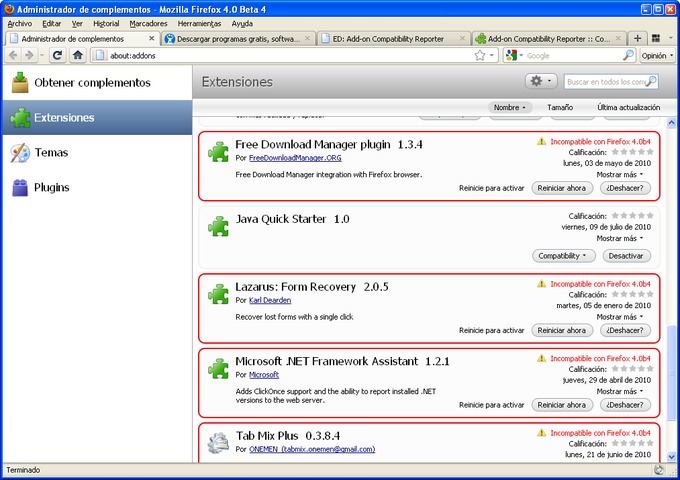Click the Java Quick Starter puzzle icon
This screenshot has width=680, height=480.
(x=218, y=226)
